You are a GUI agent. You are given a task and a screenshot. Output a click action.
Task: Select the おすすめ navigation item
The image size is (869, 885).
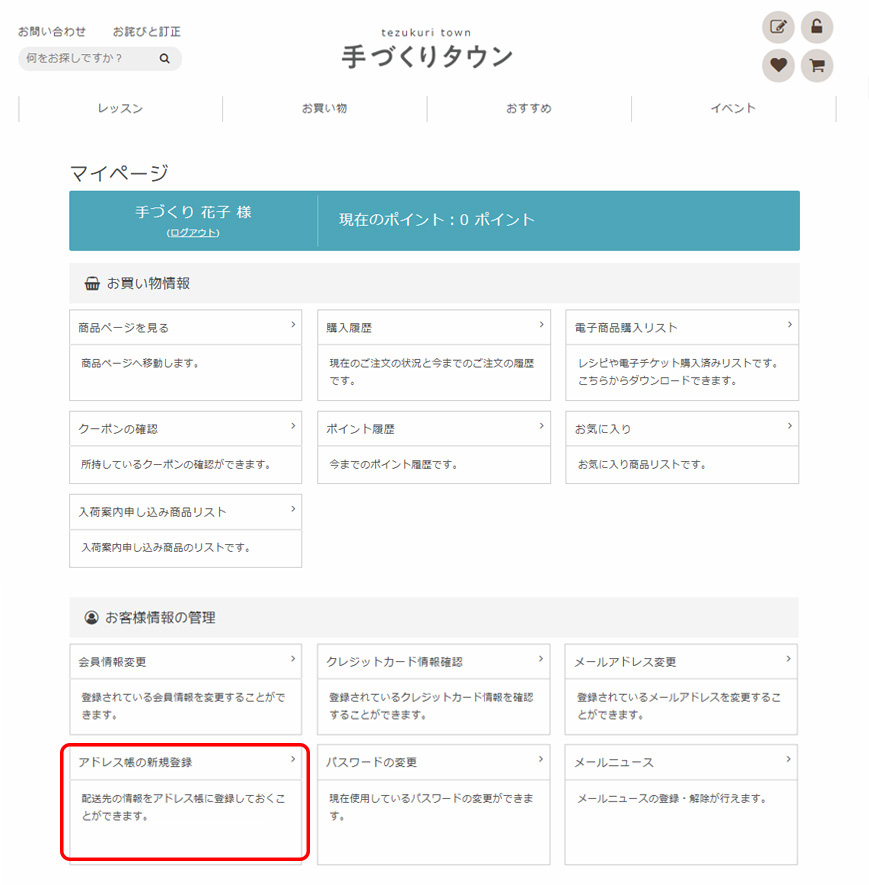pos(528,108)
